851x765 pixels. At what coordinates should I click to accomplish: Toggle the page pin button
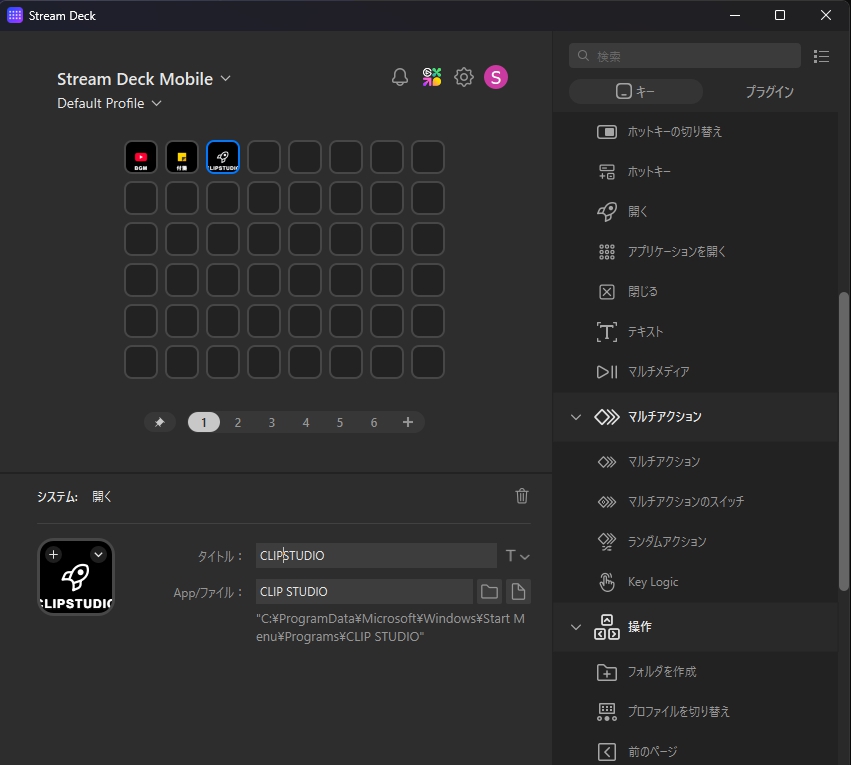click(159, 423)
